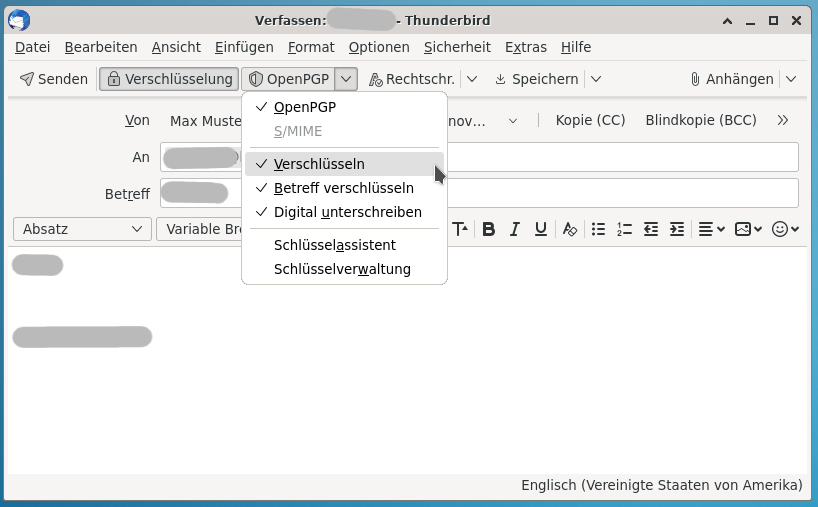Open the Rechtschr. language dropdown arrow
The width and height of the screenshot is (818, 507).
tap(472, 79)
